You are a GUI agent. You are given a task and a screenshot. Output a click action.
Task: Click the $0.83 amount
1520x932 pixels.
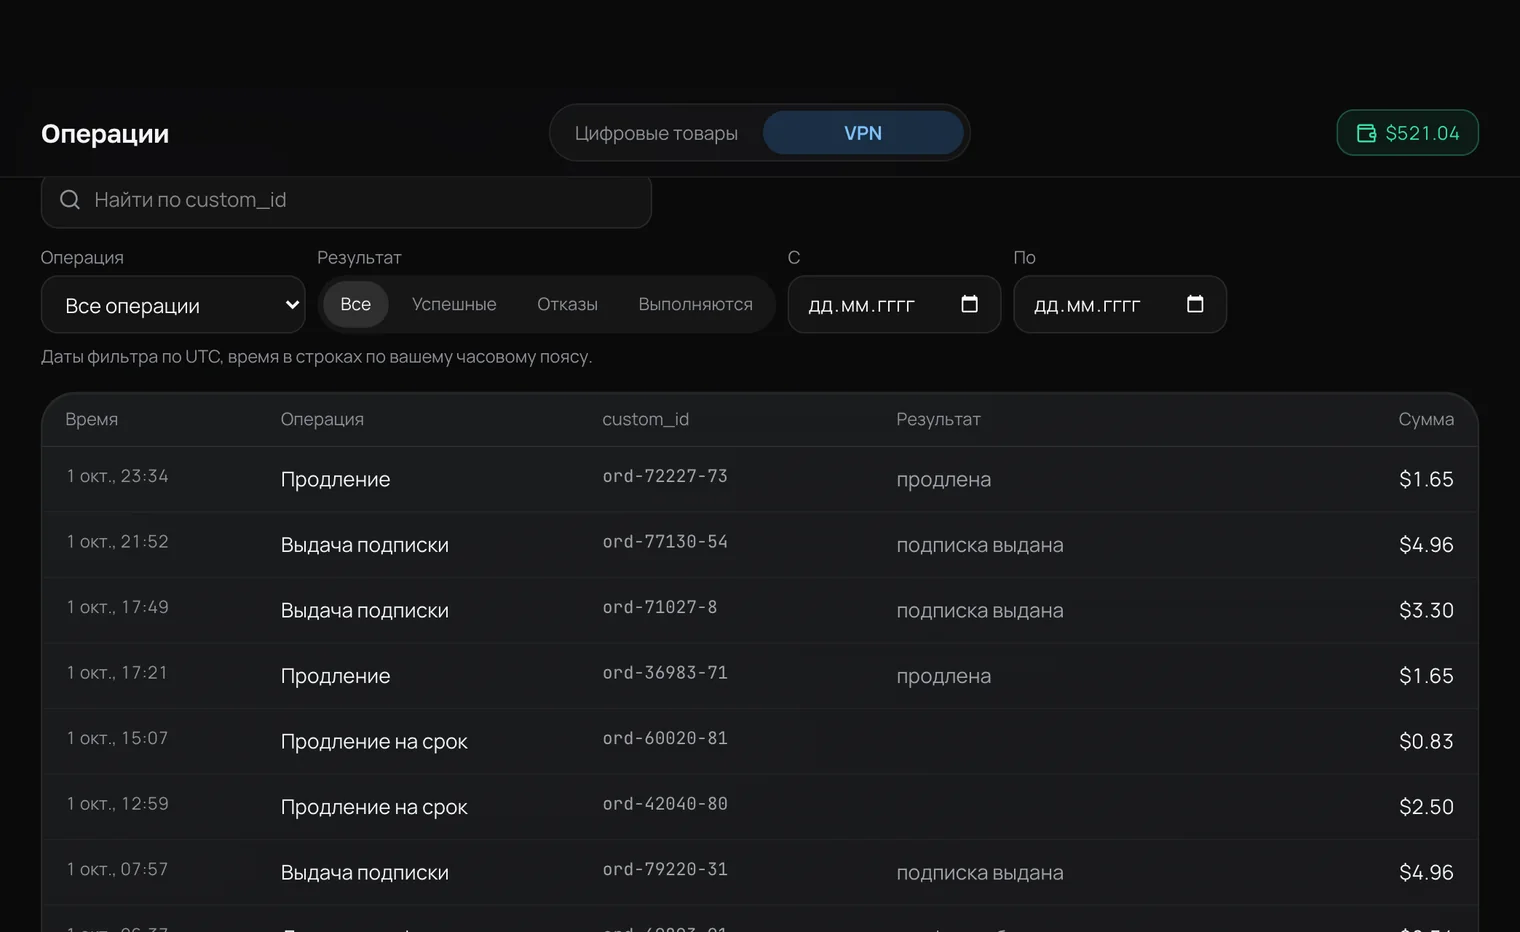(x=1426, y=741)
